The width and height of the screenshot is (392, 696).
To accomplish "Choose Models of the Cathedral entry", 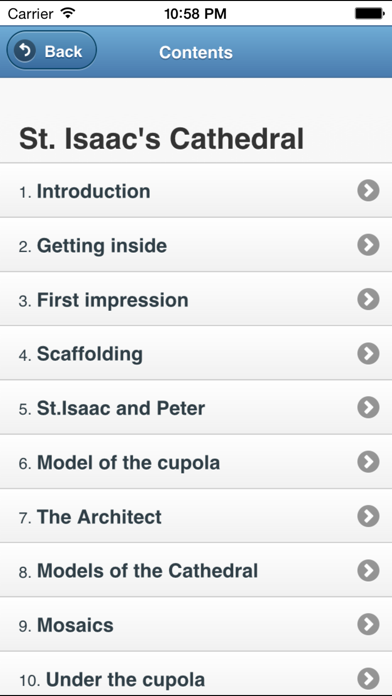I will click(196, 570).
